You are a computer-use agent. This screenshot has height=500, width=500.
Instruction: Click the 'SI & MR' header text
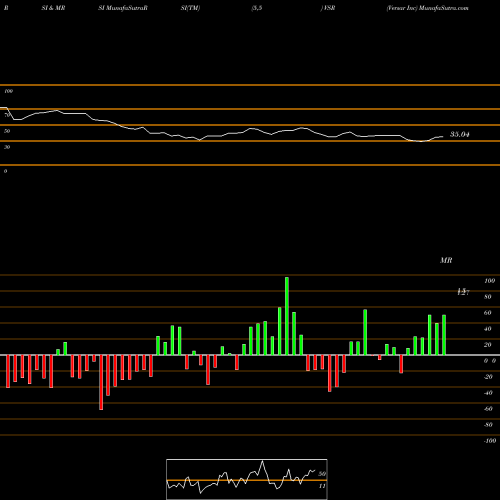coord(53,8)
